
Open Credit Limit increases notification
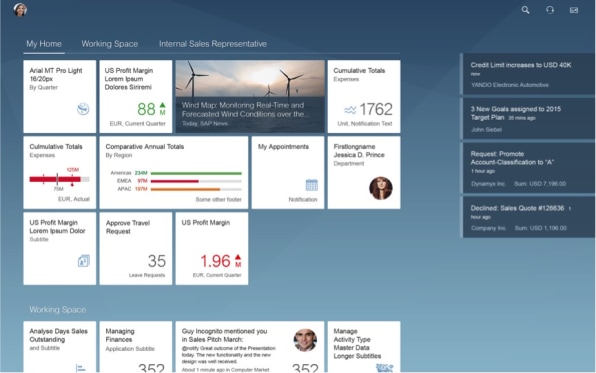[x=528, y=74]
